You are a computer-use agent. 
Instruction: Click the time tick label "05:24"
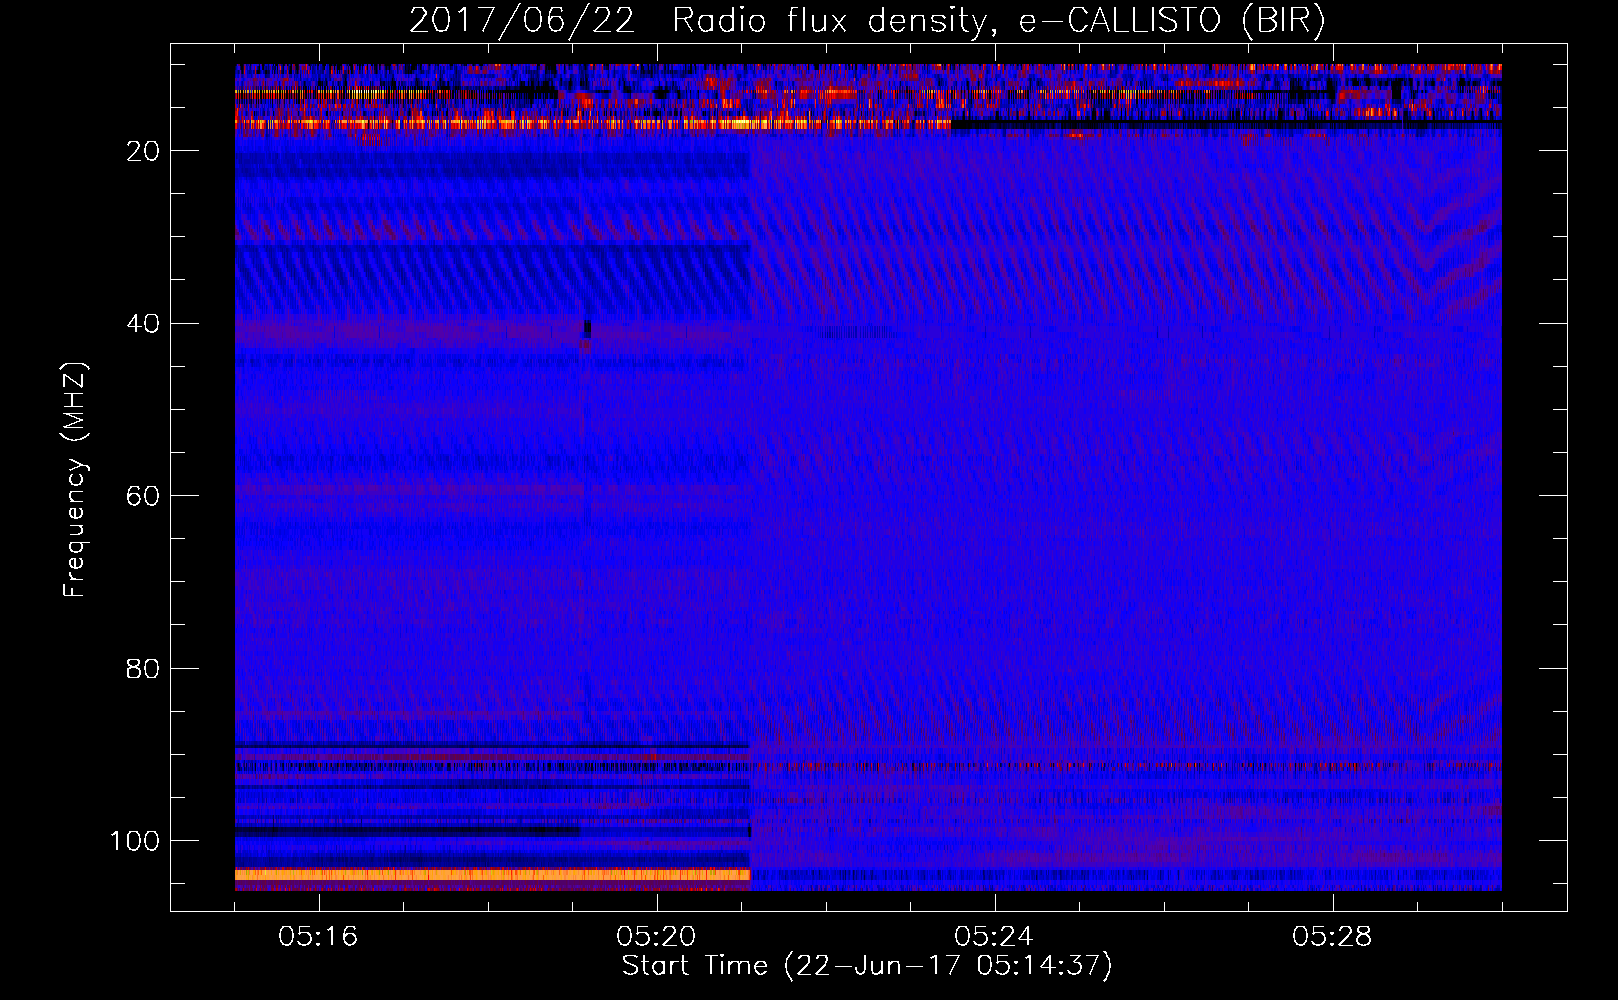pos(994,936)
